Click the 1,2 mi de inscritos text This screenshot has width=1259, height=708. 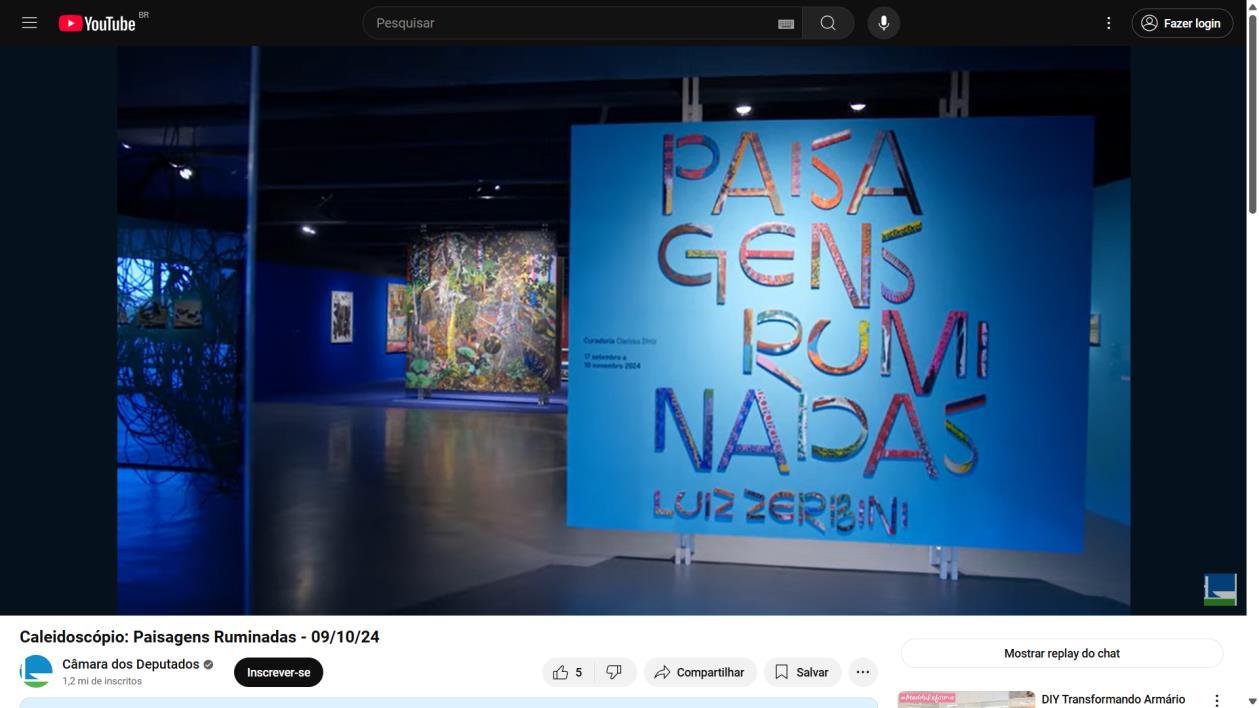click(102, 681)
